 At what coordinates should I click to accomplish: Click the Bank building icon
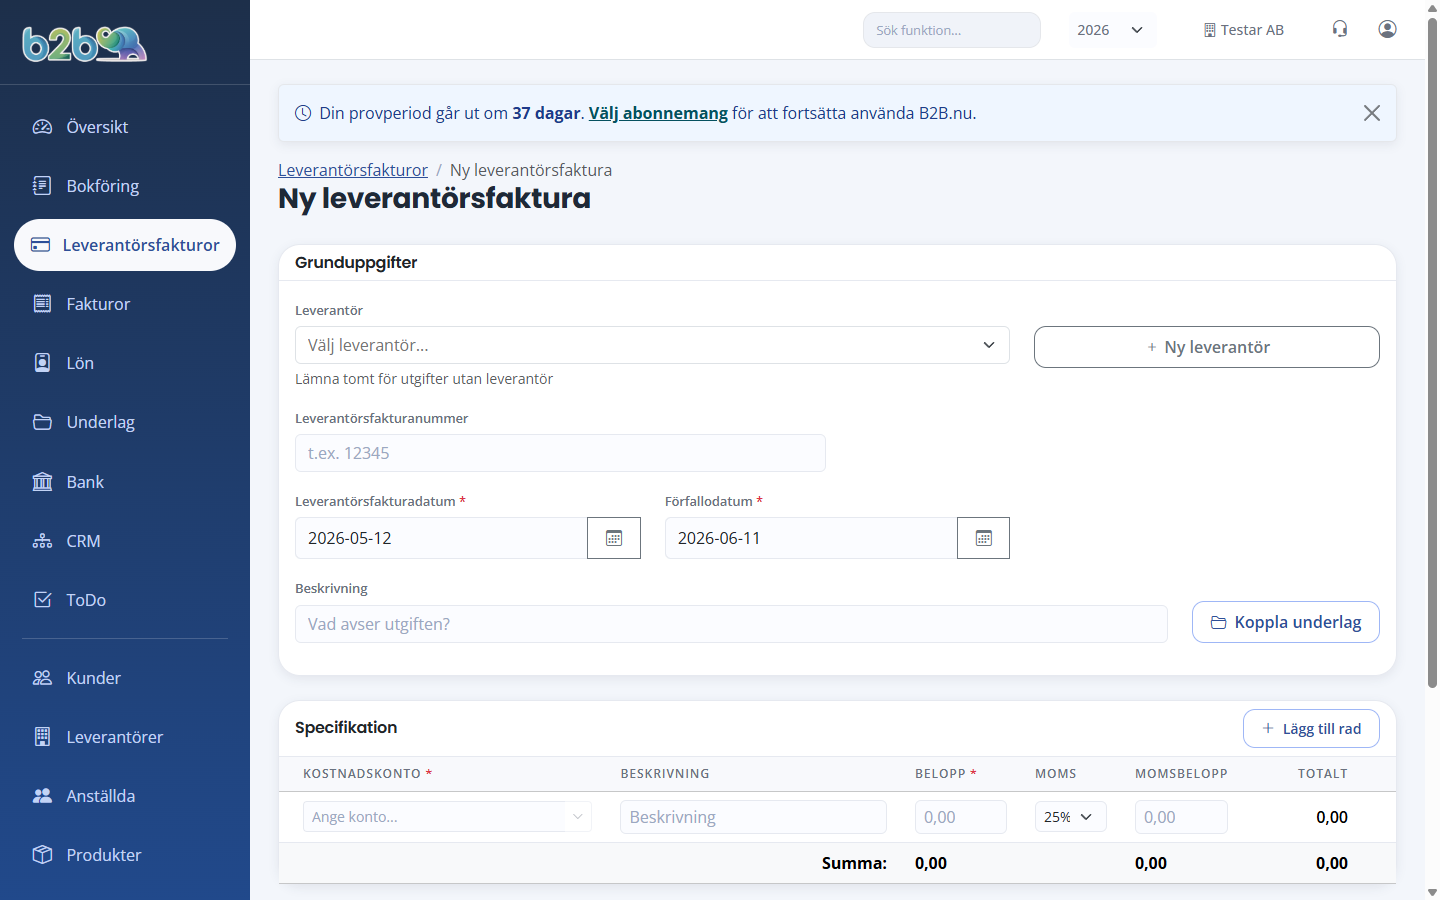tap(42, 482)
